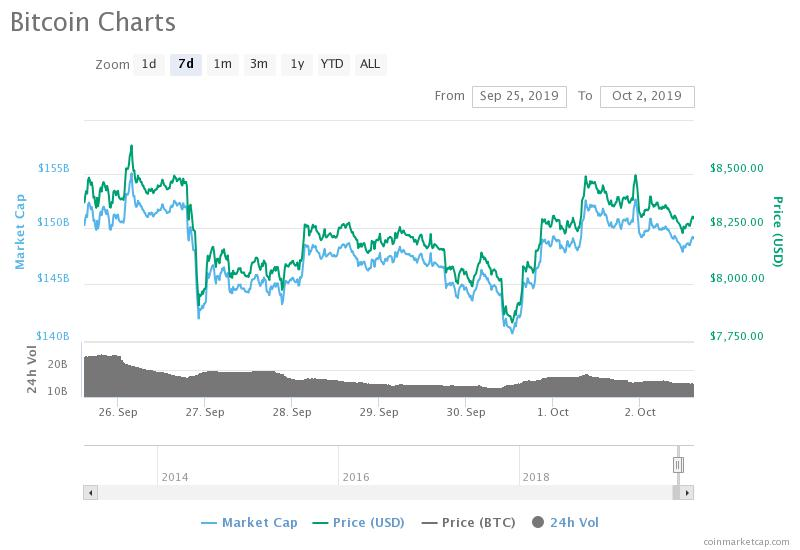This screenshot has width=800, height=550.
Task: Grab the navigator range handle
Action: pos(678,465)
